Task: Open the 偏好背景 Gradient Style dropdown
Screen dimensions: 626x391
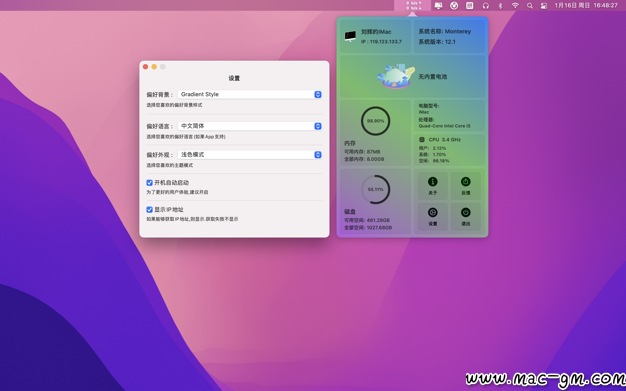Action: [x=250, y=94]
